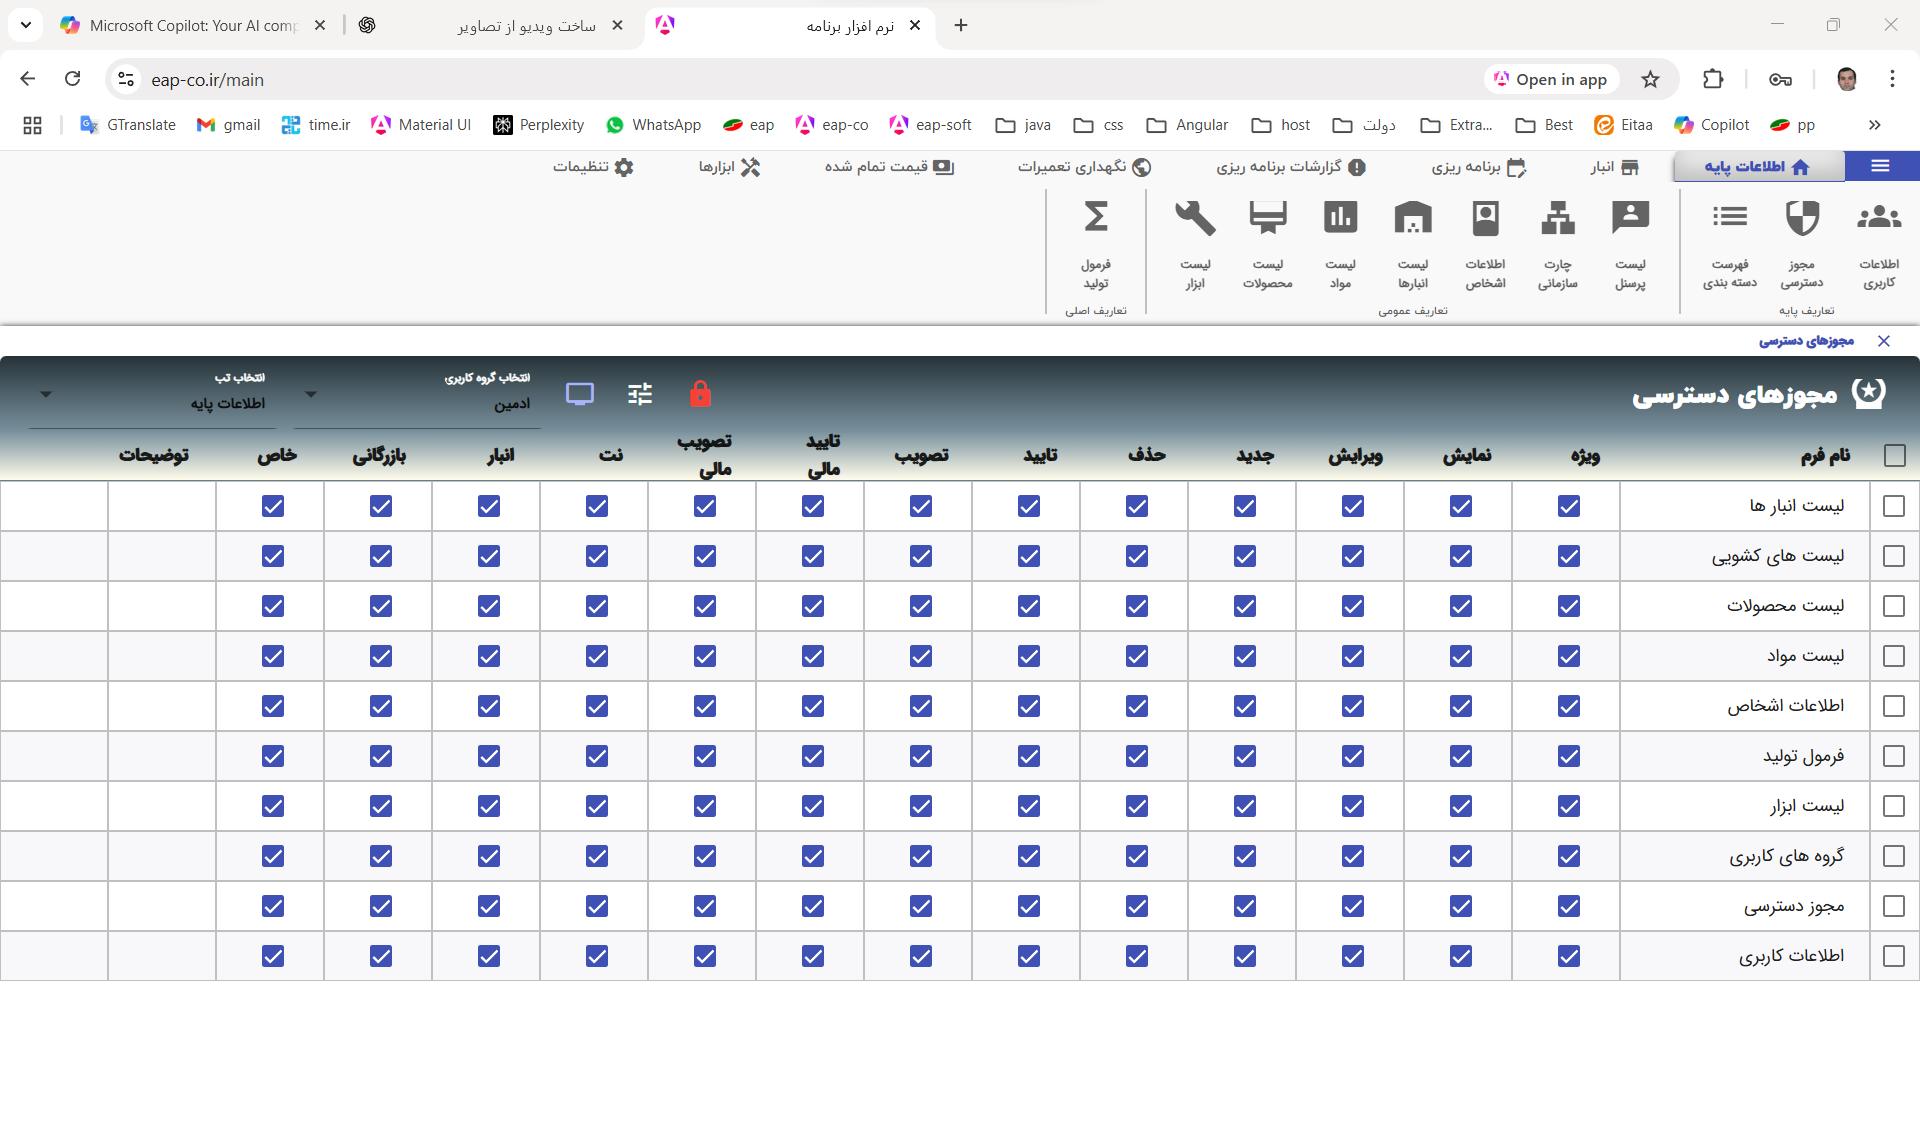1920x1140 pixels.
Task: Open لیست محصولات ribbon icon
Action: [1268, 218]
